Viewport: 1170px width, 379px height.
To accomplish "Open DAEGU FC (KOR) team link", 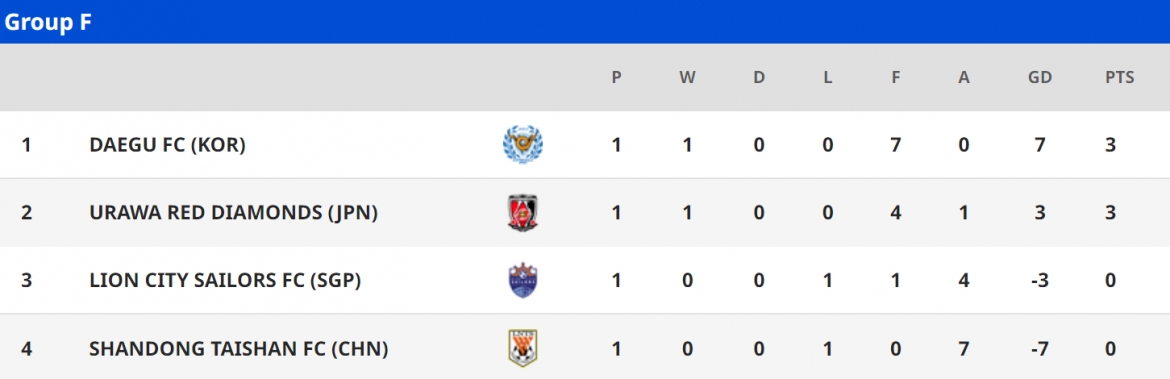I will 167,145.
